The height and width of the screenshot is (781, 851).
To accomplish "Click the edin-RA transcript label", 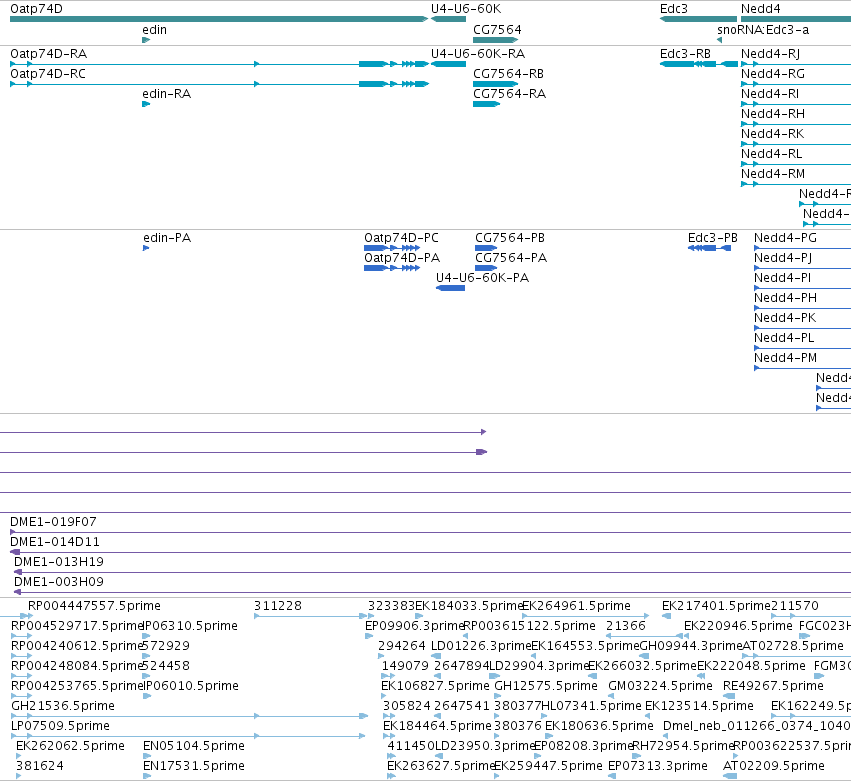I will pyautogui.click(x=167, y=94).
